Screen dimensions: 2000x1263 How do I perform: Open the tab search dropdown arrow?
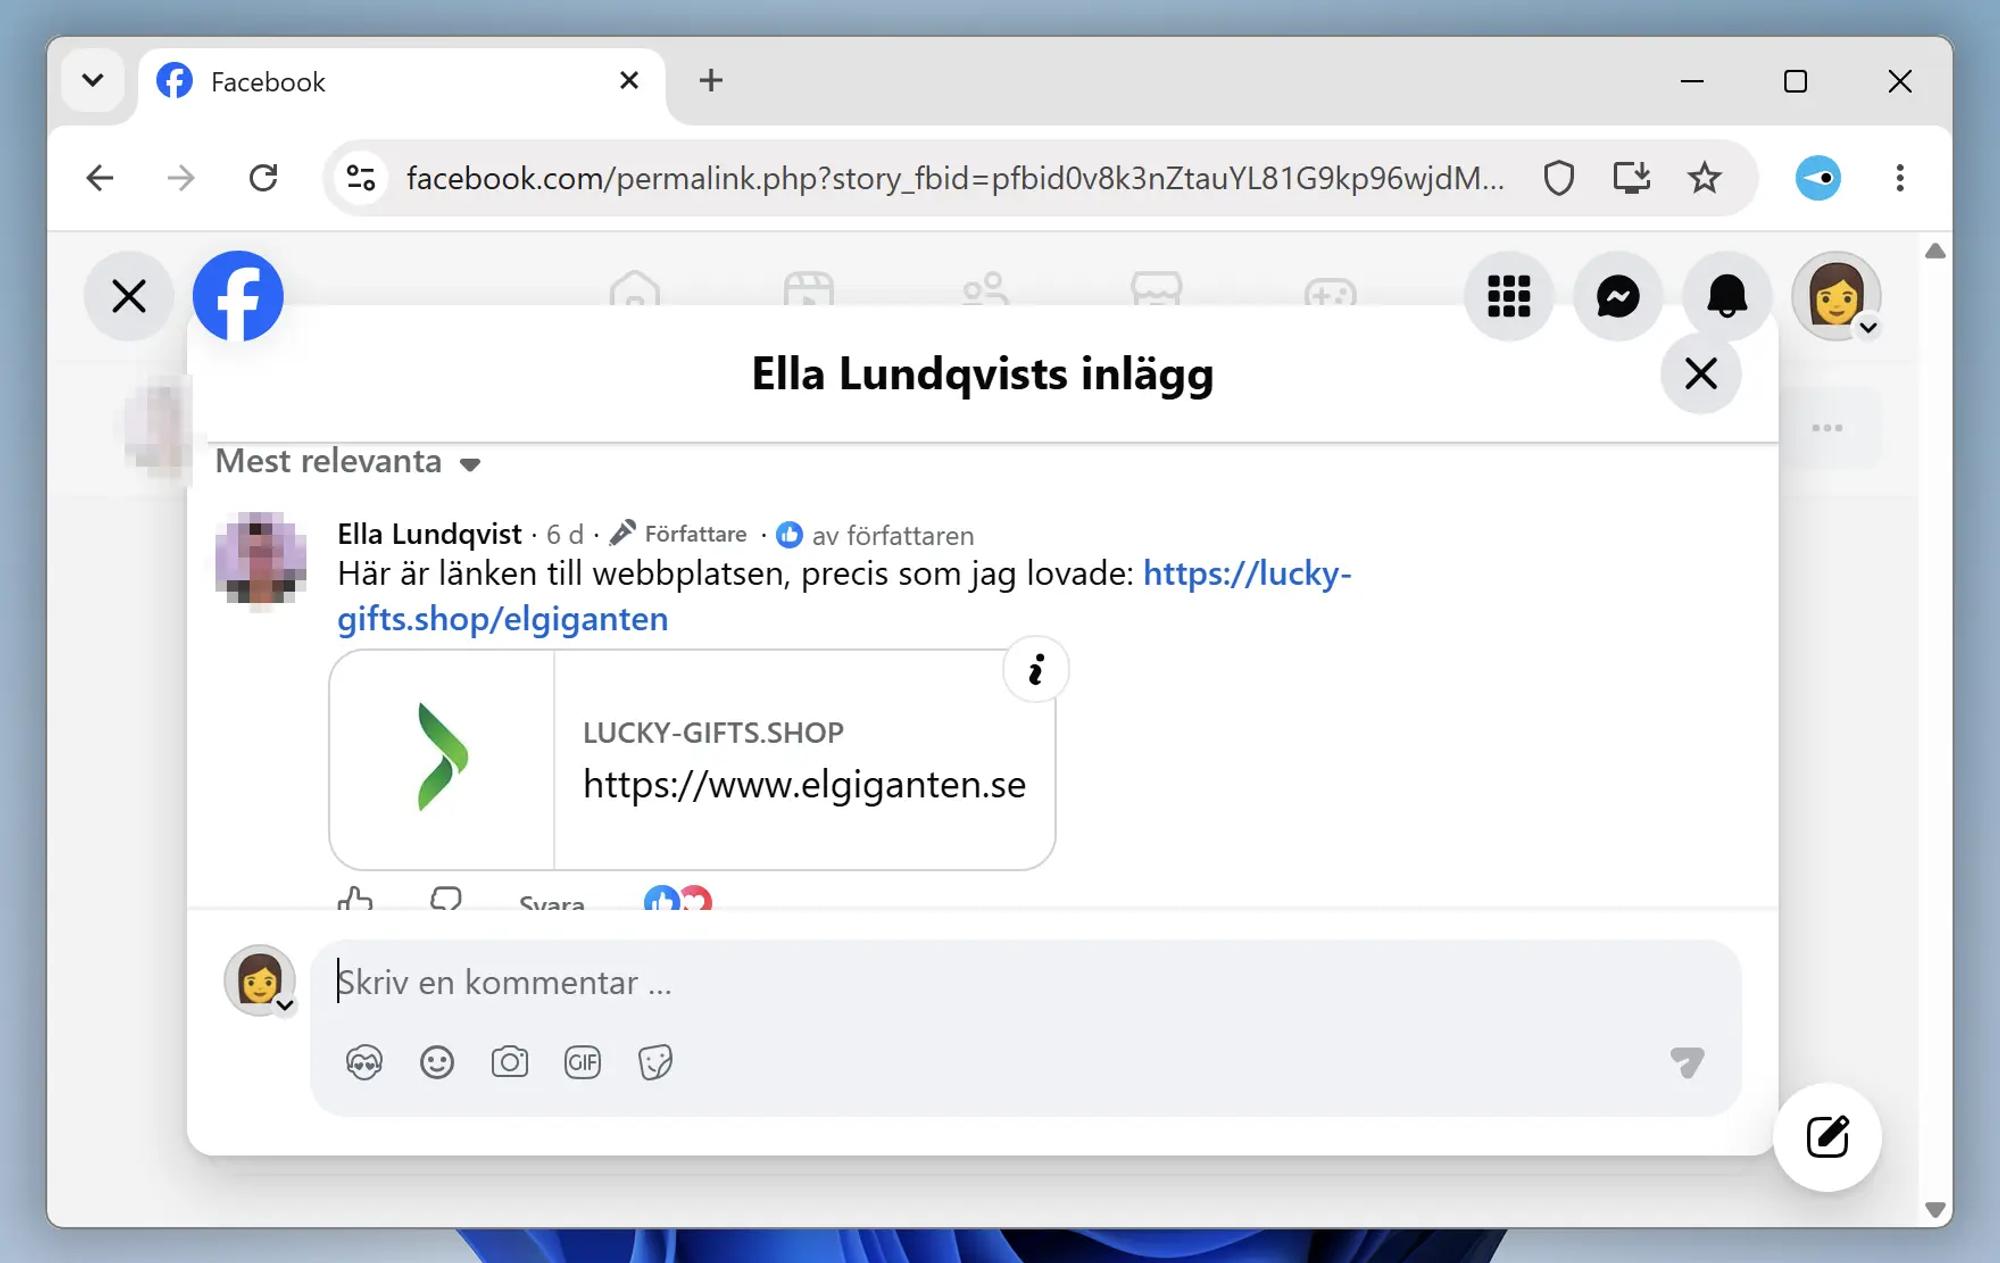(x=93, y=81)
